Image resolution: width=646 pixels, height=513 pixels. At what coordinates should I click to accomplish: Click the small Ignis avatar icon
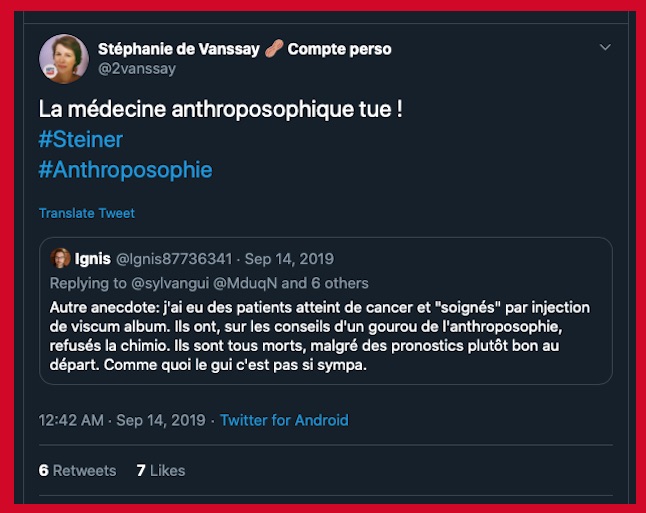[61, 259]
